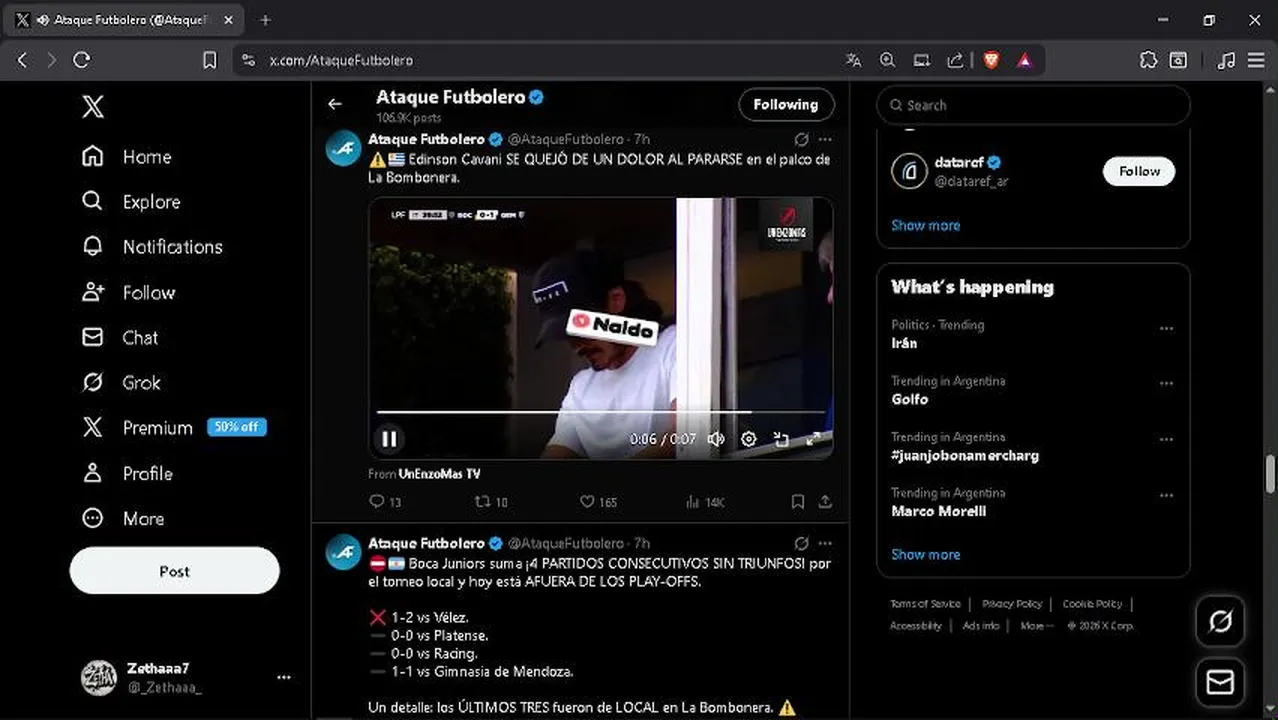Open Grok explain icon on Cavani post
The height and width of the screenshot is (720, 1278).
coord(801,139)
